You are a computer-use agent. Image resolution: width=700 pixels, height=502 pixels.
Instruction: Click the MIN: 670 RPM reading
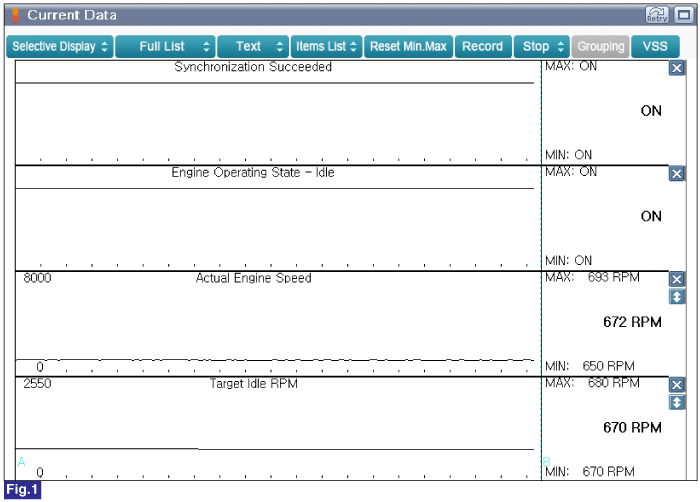click(590, 472)
